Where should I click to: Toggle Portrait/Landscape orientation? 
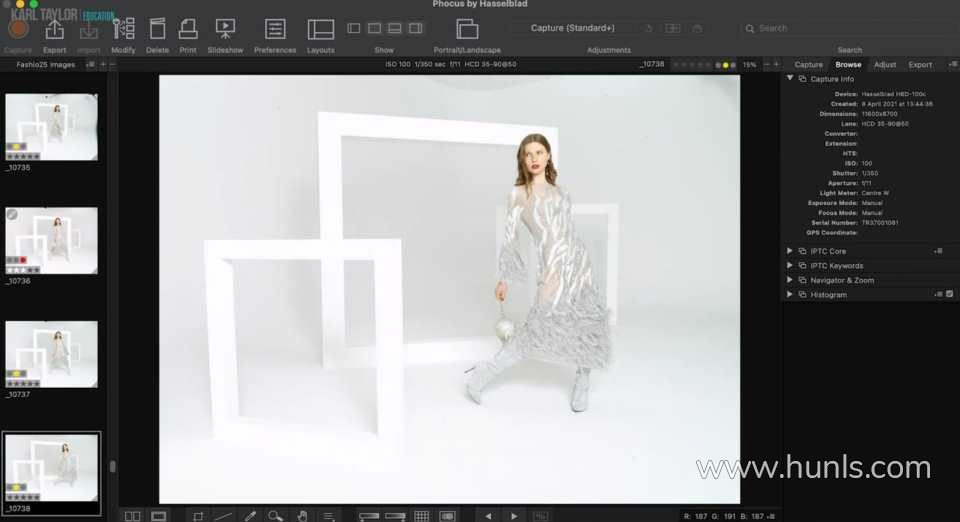467,30
